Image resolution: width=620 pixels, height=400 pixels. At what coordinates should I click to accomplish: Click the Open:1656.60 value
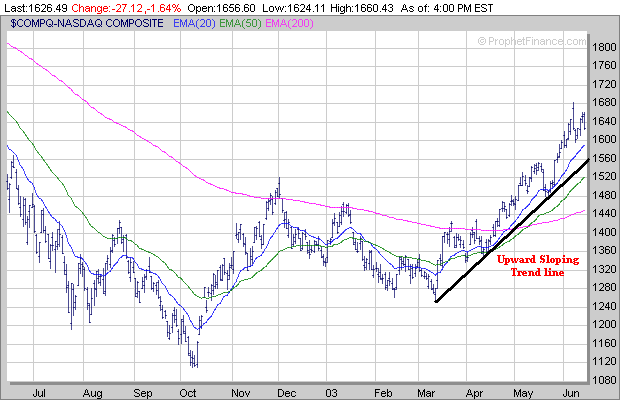tap(221, 8)
